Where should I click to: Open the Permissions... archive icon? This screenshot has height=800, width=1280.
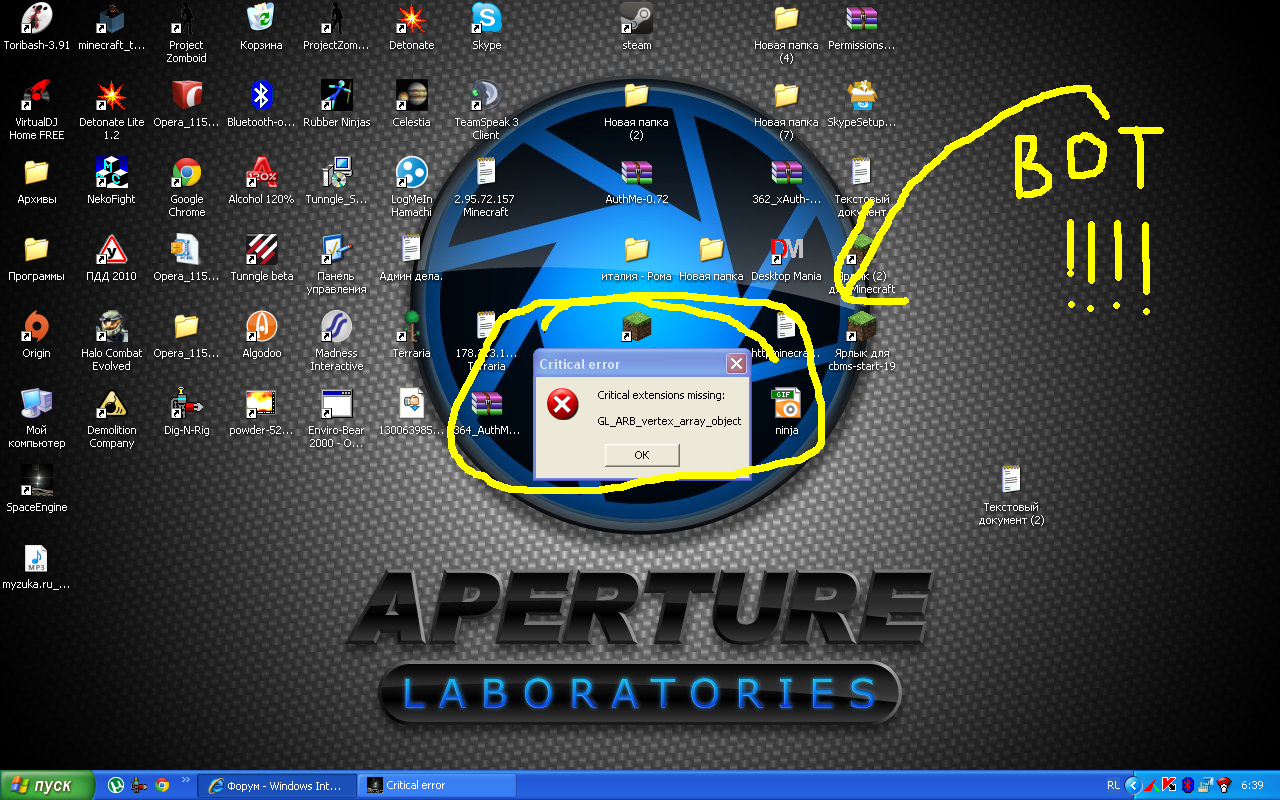click(x=862, y=27)
